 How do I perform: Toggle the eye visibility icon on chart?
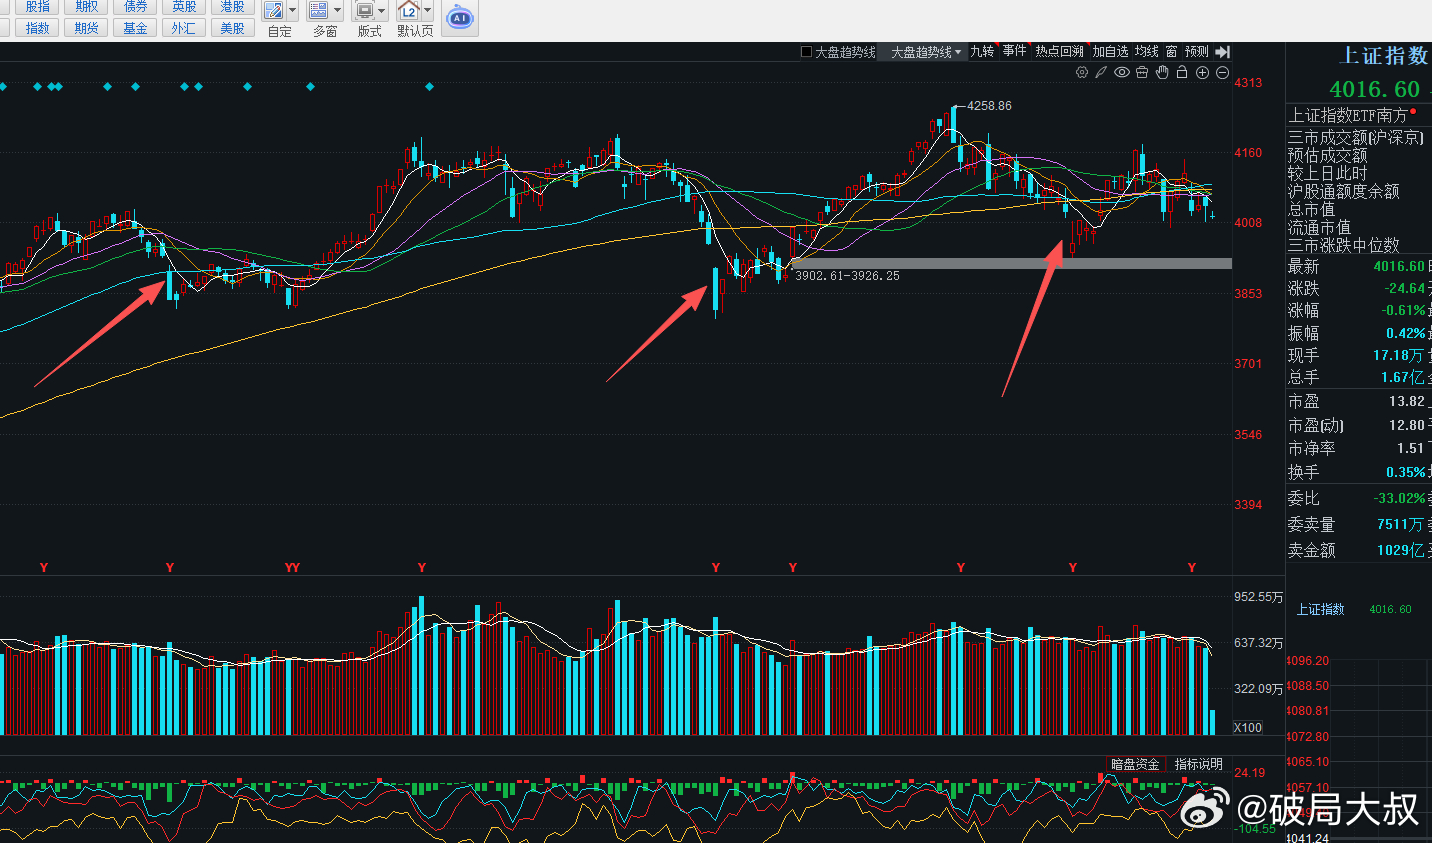pyautogui.click(x=1122, y=72)
